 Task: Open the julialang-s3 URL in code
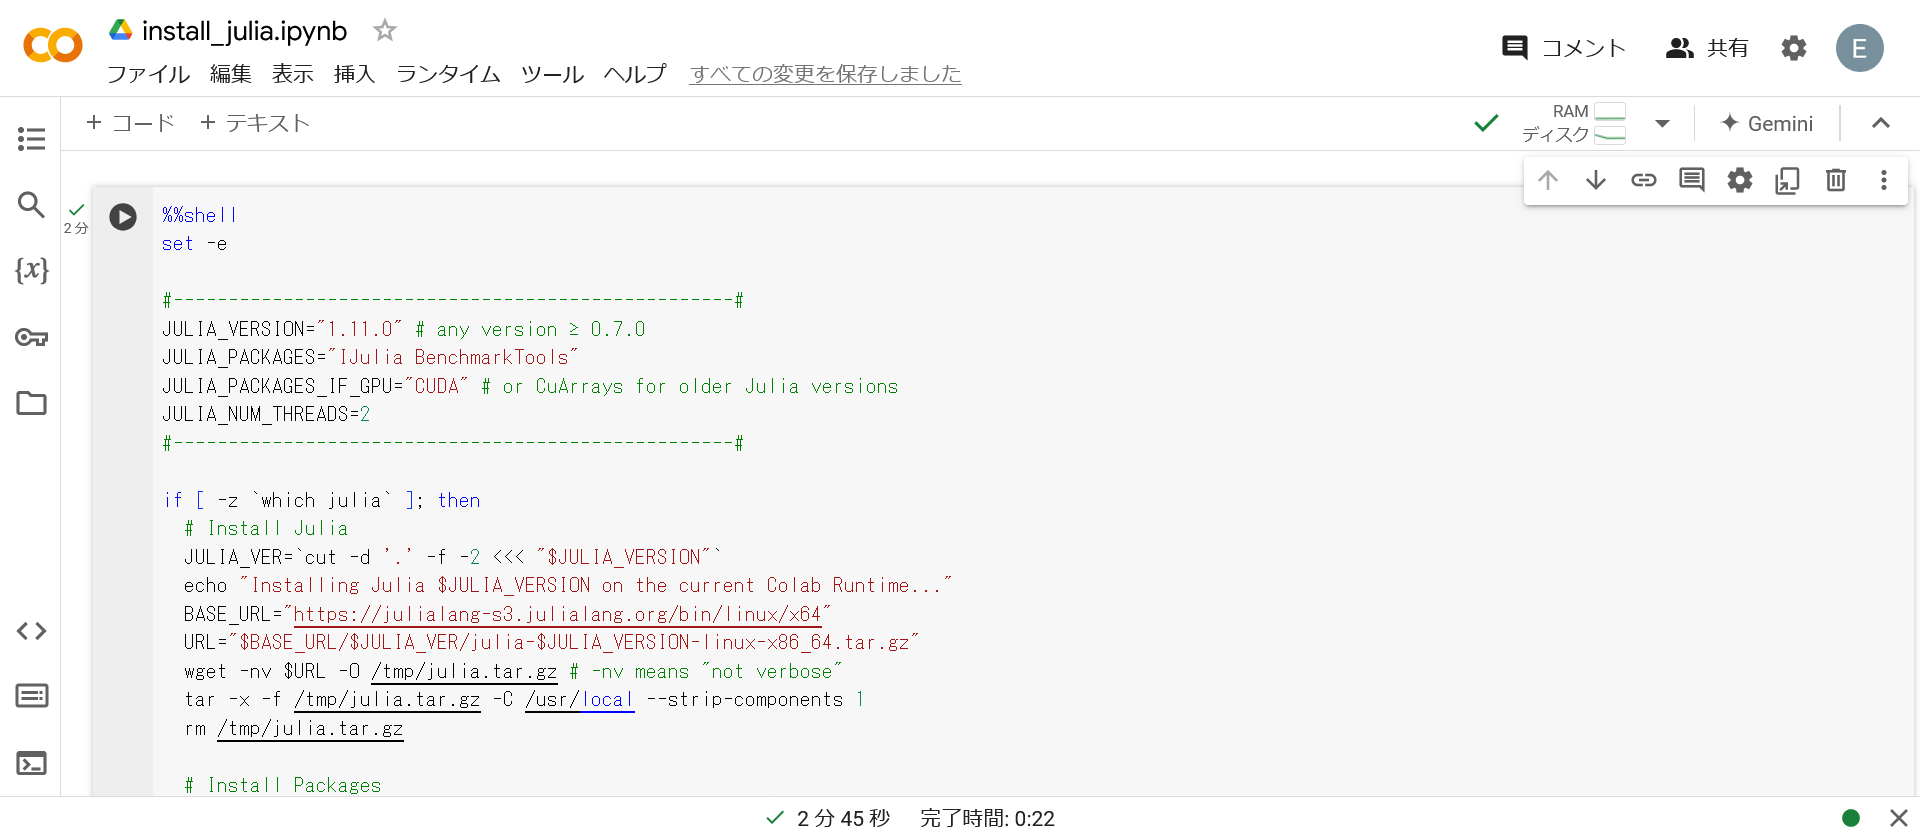[x=557, y=614]
